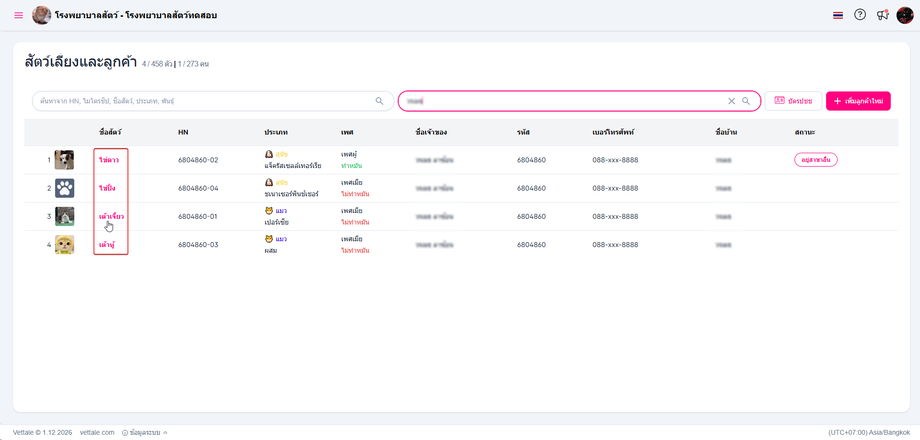The width and height of the screenshot is (920, 440).
Task: Click รหัส column header
Action: click(x=523, y=133)
